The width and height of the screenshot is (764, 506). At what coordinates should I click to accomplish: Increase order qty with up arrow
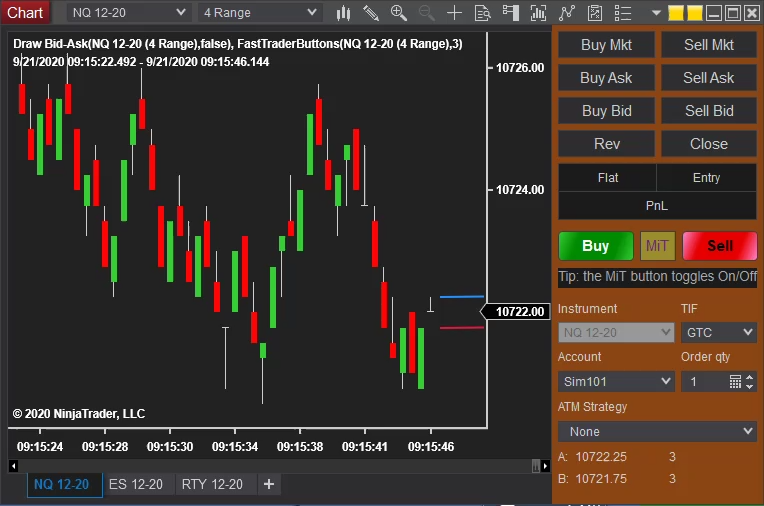(749, 377)
